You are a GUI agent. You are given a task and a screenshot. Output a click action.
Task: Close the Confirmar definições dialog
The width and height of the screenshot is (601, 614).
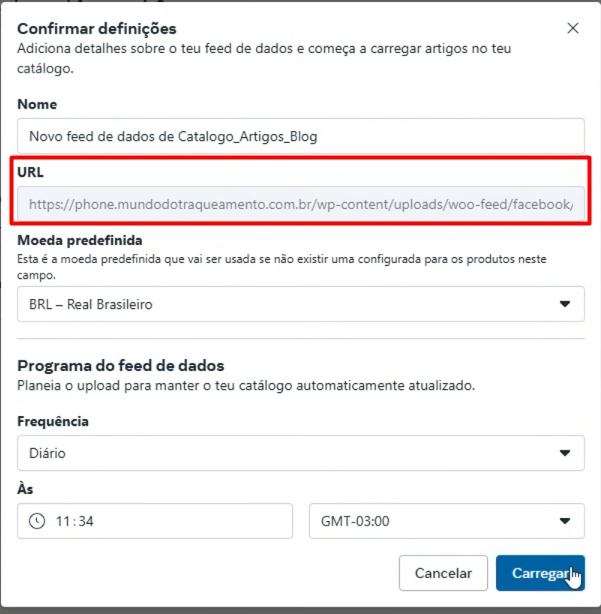point(573,28)
